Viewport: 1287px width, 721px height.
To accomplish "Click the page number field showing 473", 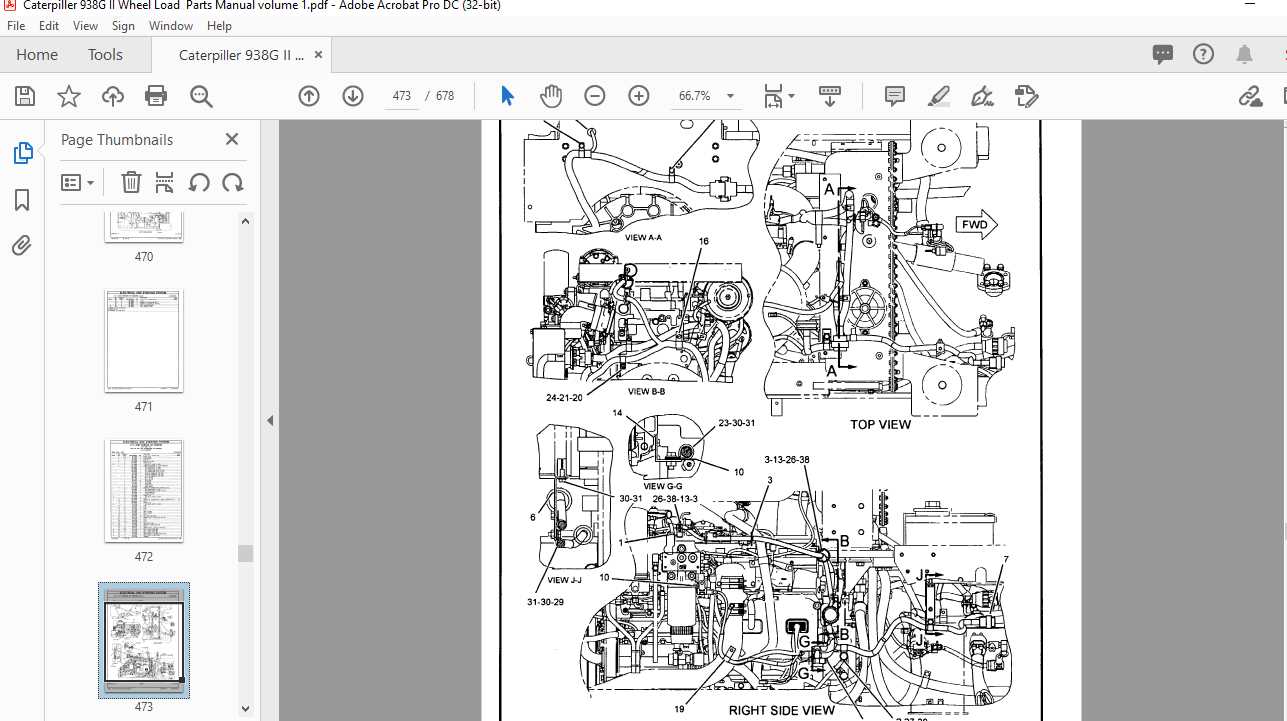I will click(401, 96).
